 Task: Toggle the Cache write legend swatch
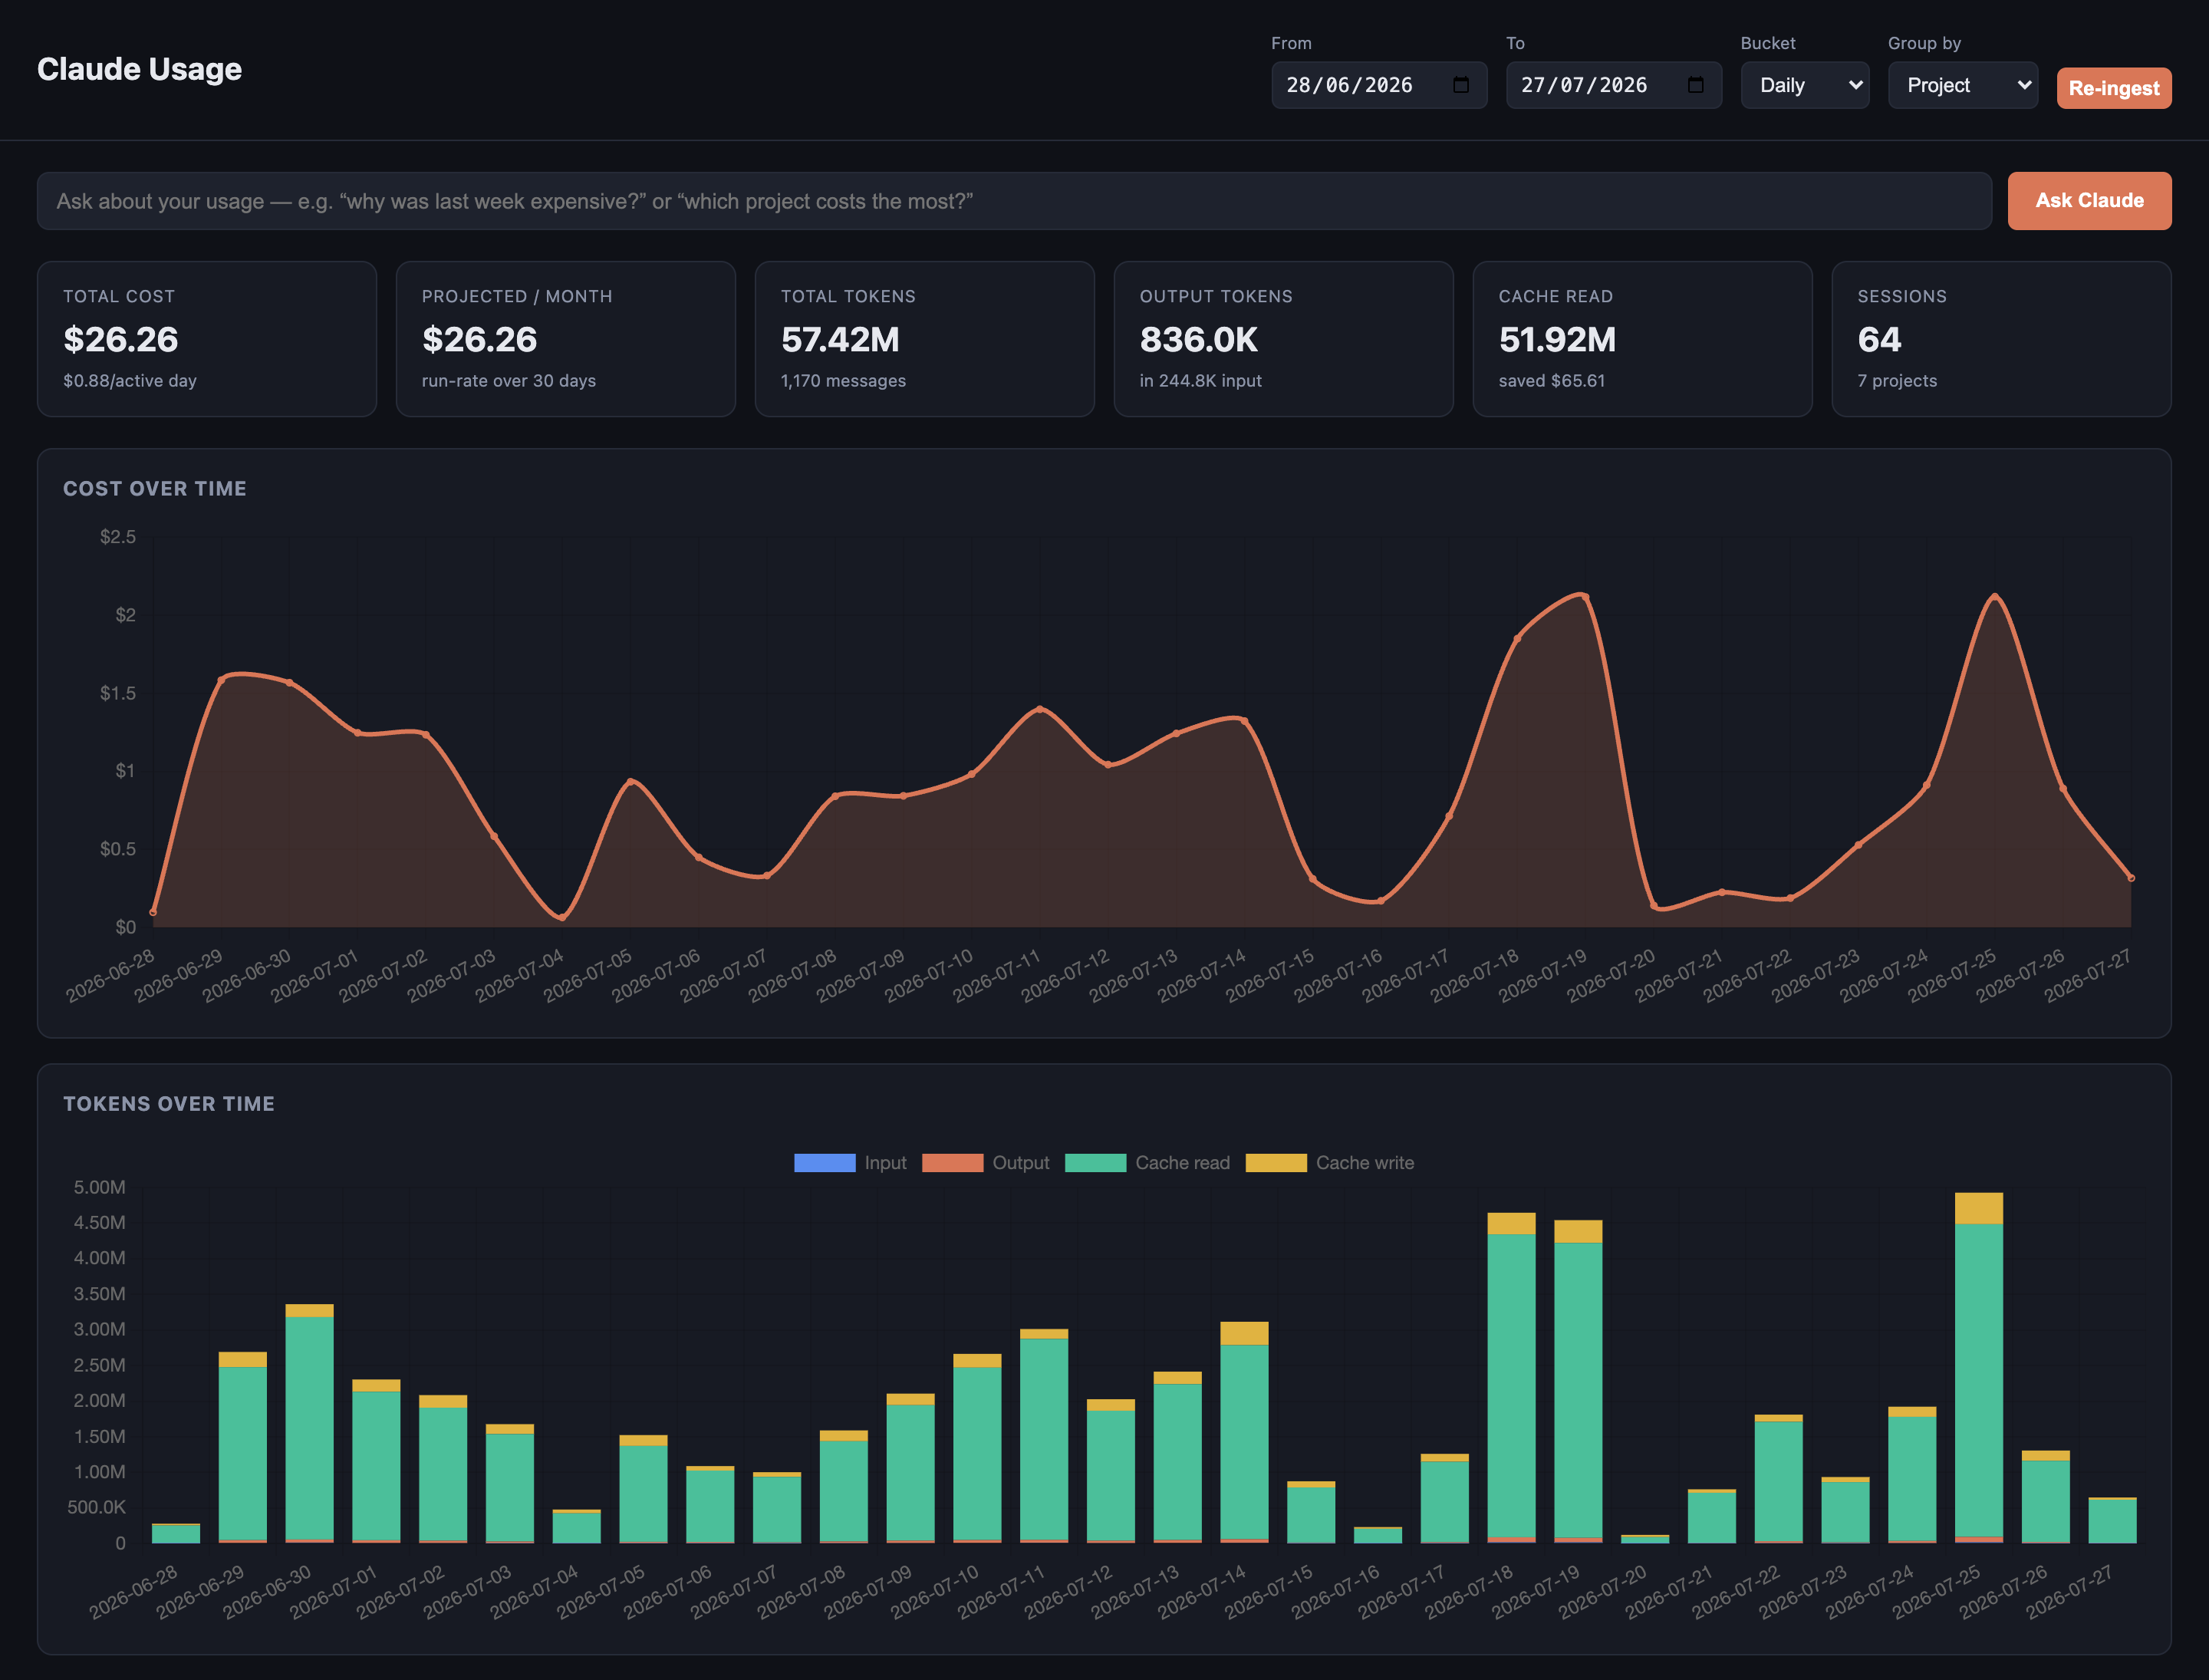[1276, 1163]
